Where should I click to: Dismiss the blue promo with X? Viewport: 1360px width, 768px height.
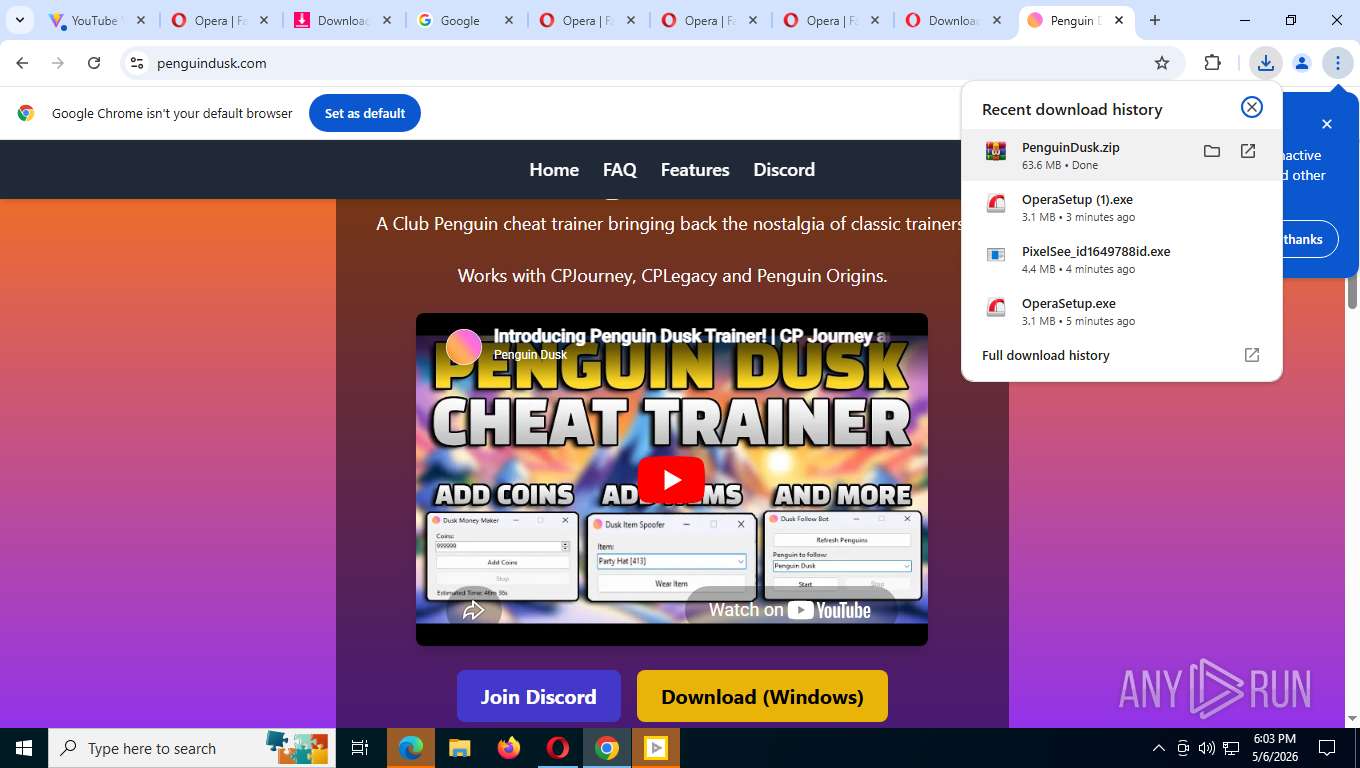click(1327, 124)
